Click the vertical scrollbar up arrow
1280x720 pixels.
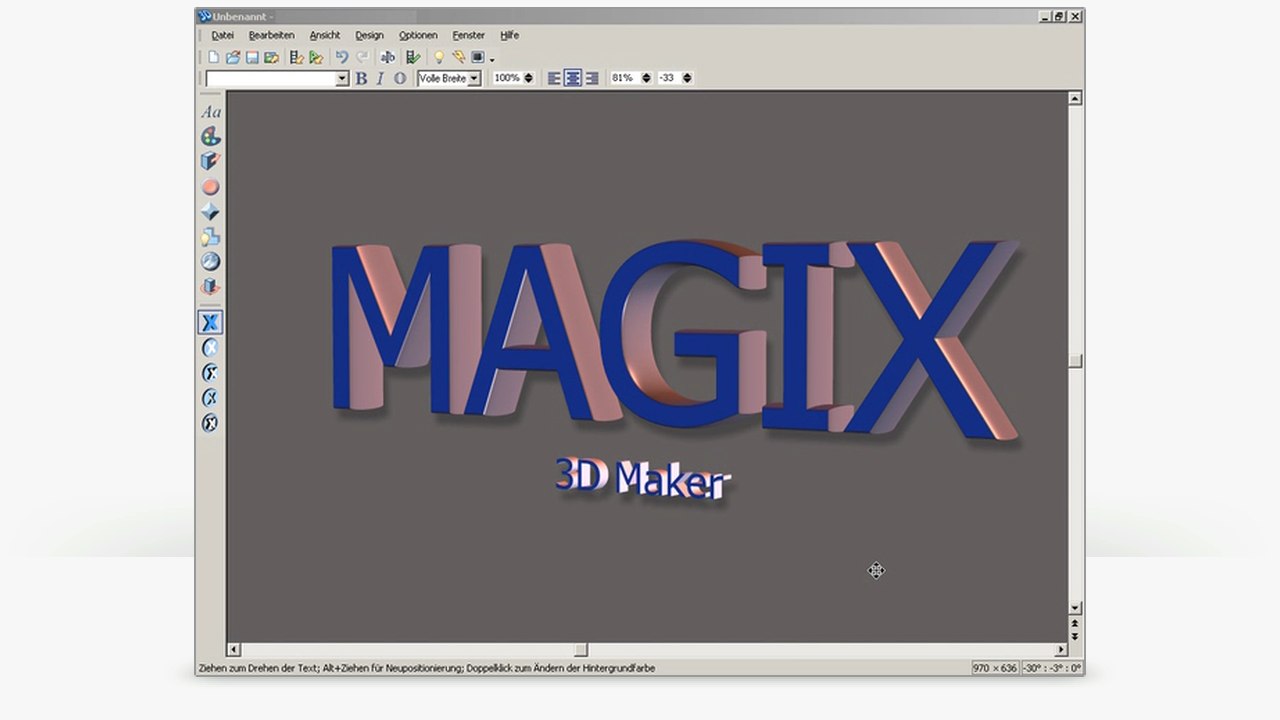[1075, 98]
